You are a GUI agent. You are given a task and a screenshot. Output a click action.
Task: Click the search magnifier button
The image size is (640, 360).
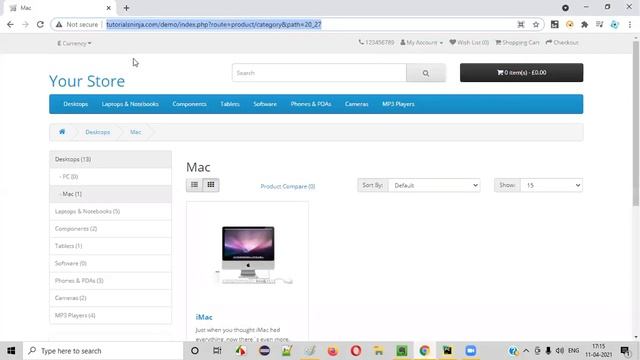pos(426,73)
